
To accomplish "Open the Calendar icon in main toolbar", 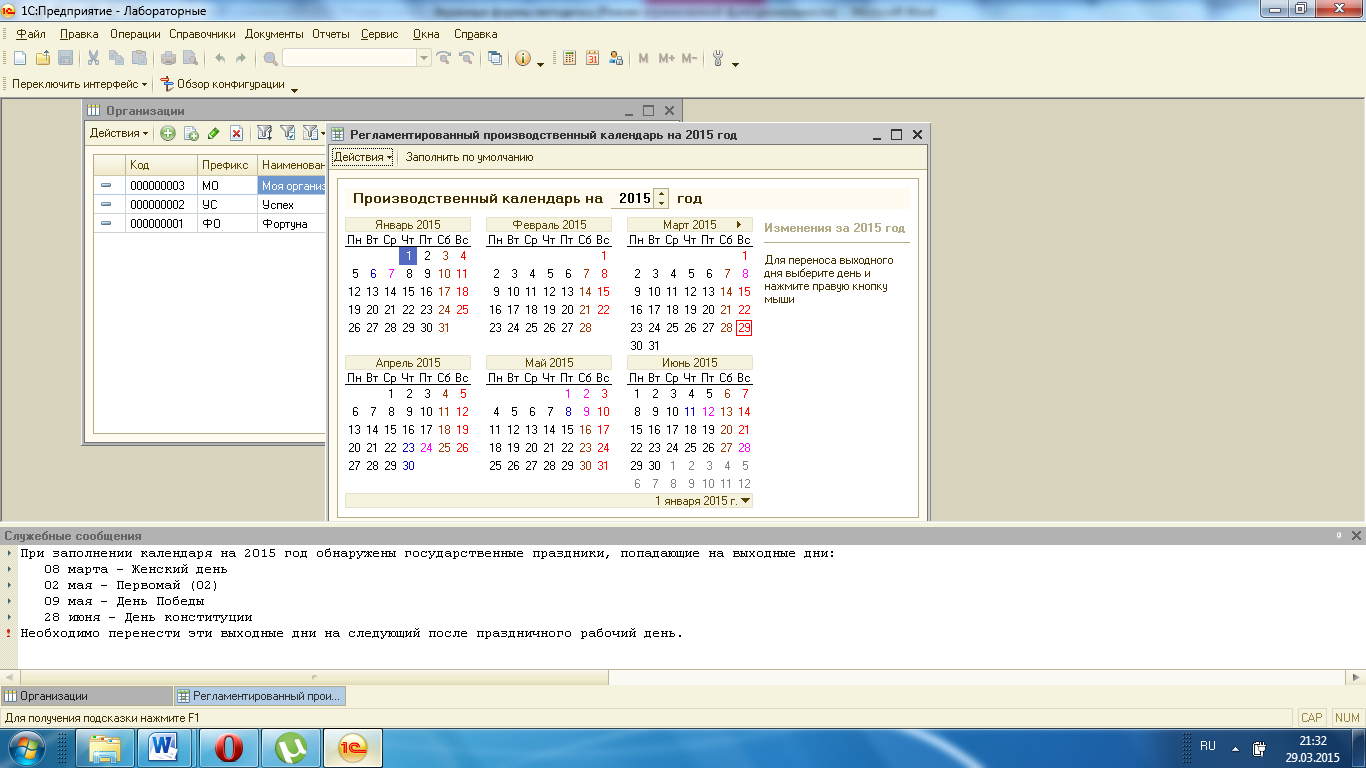I will [x=592, y=58].
